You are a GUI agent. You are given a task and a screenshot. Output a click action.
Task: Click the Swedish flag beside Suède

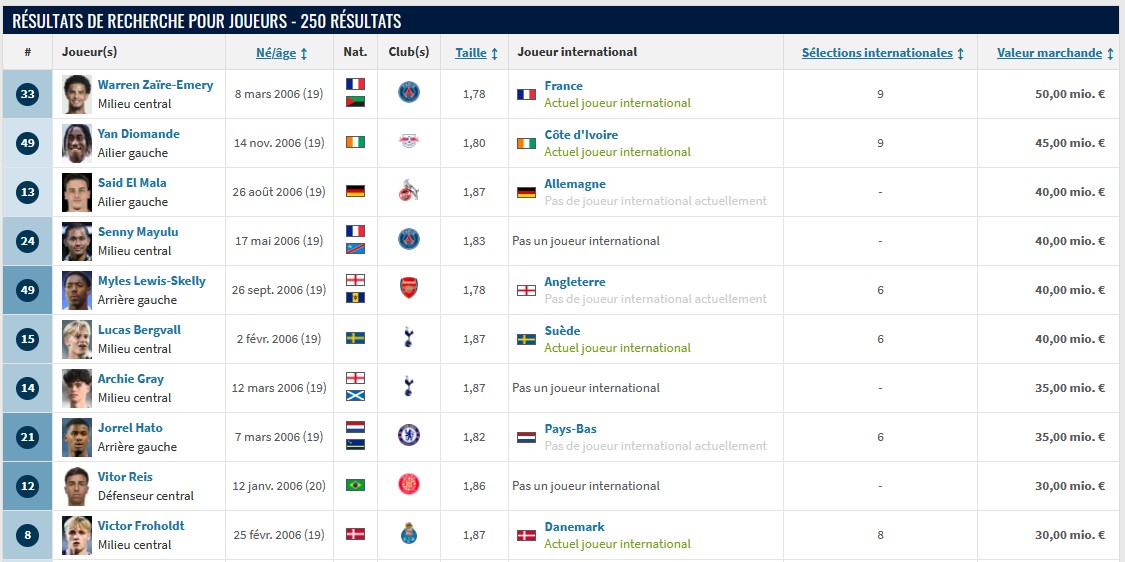click(x=526, y=339)
